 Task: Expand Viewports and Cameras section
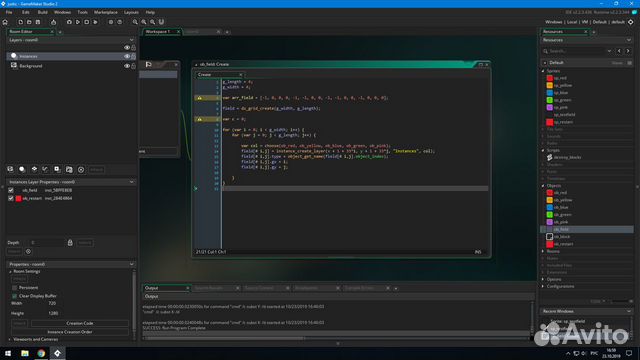[x=10, y=339]
